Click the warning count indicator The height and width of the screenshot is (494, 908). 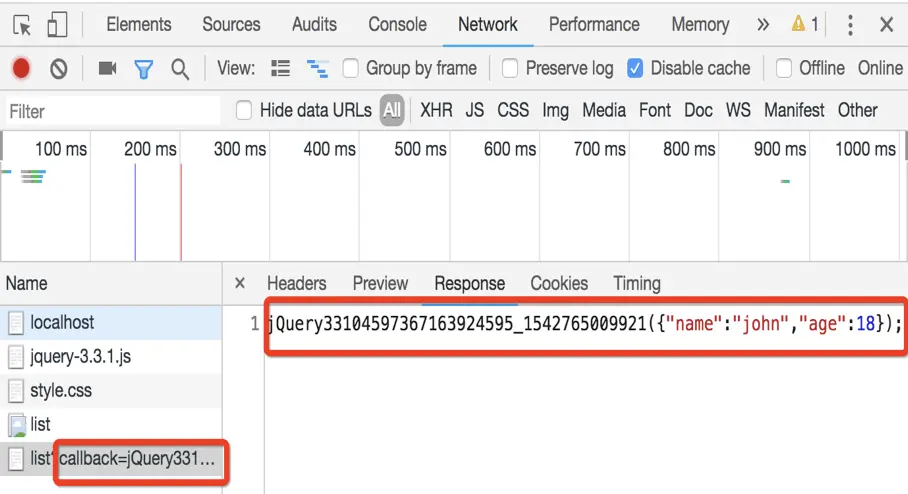(805, 24)
